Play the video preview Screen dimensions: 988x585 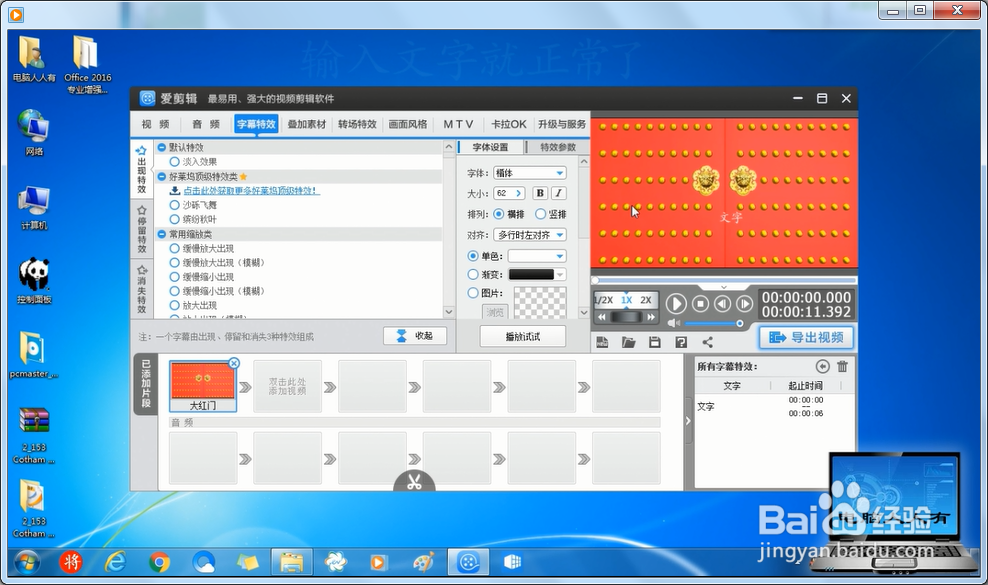pyautogui.click(x=675, y=304)
